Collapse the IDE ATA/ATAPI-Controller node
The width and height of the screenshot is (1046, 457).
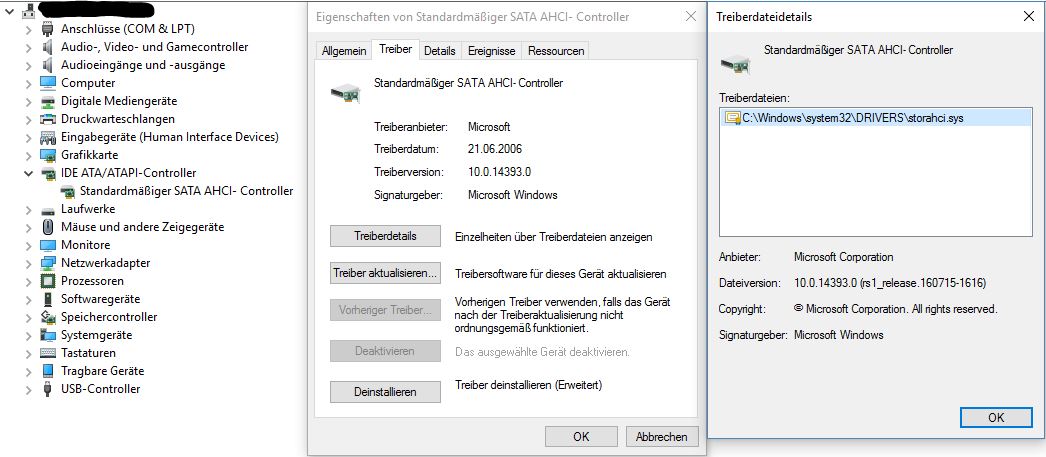[x=28, y=173]
